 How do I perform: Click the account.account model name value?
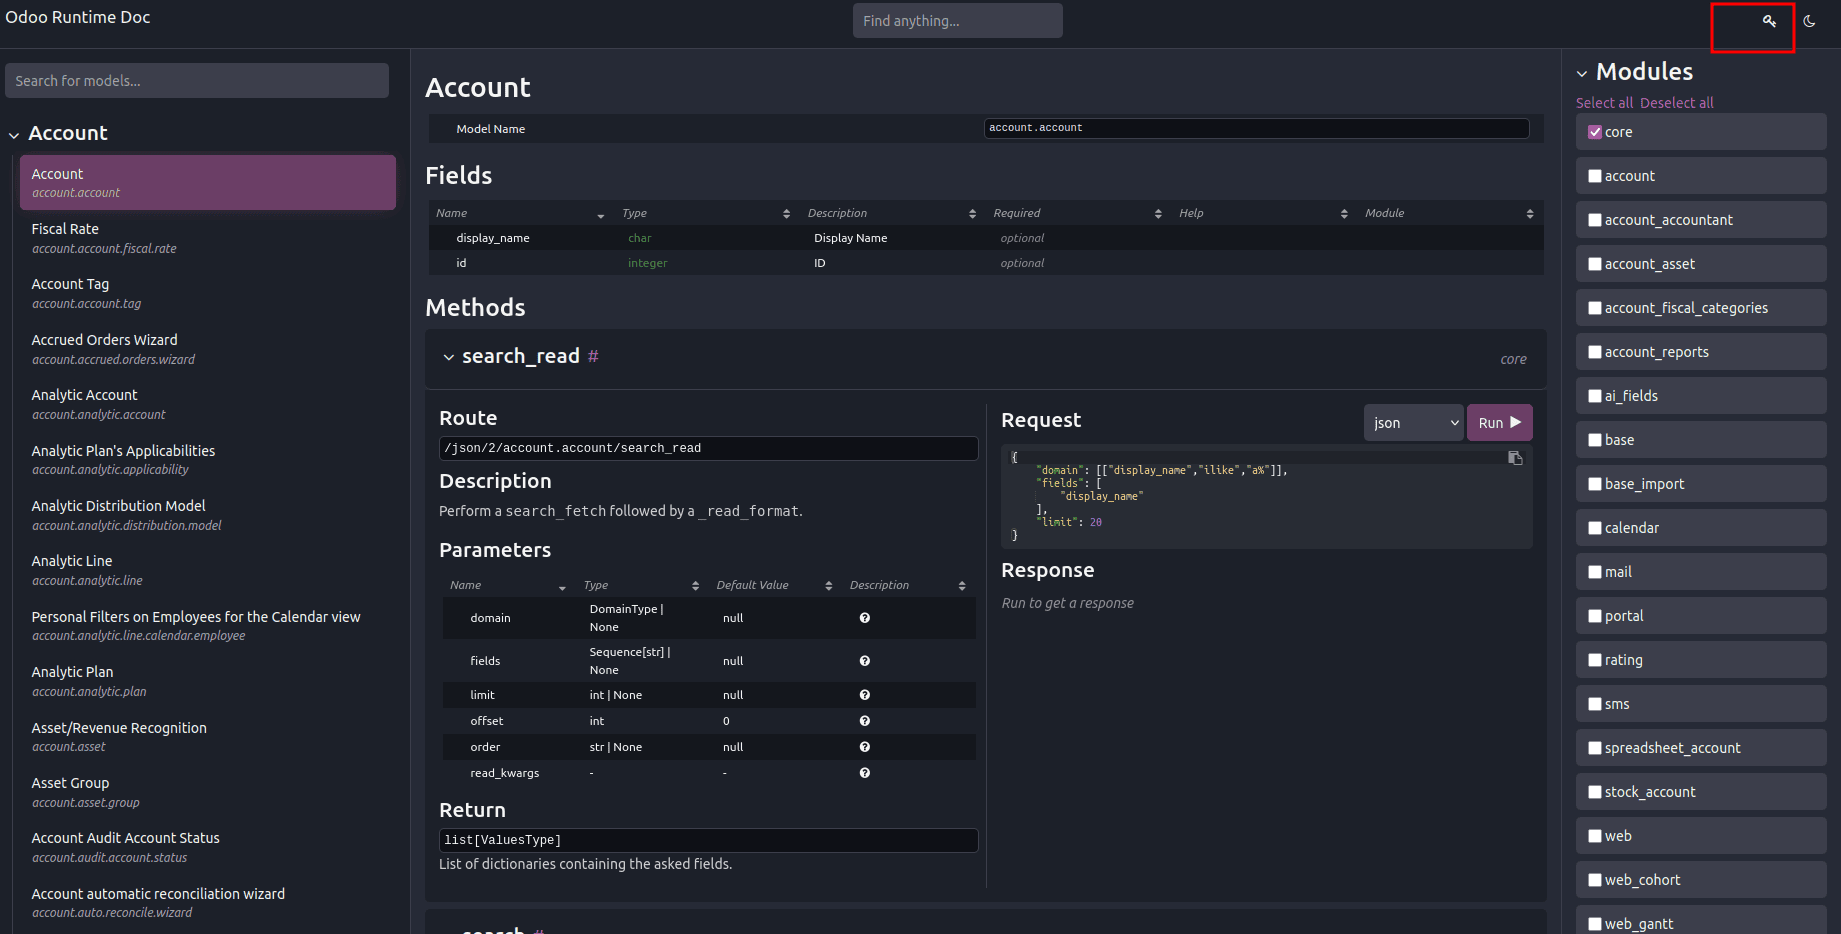click(1257, 128)
